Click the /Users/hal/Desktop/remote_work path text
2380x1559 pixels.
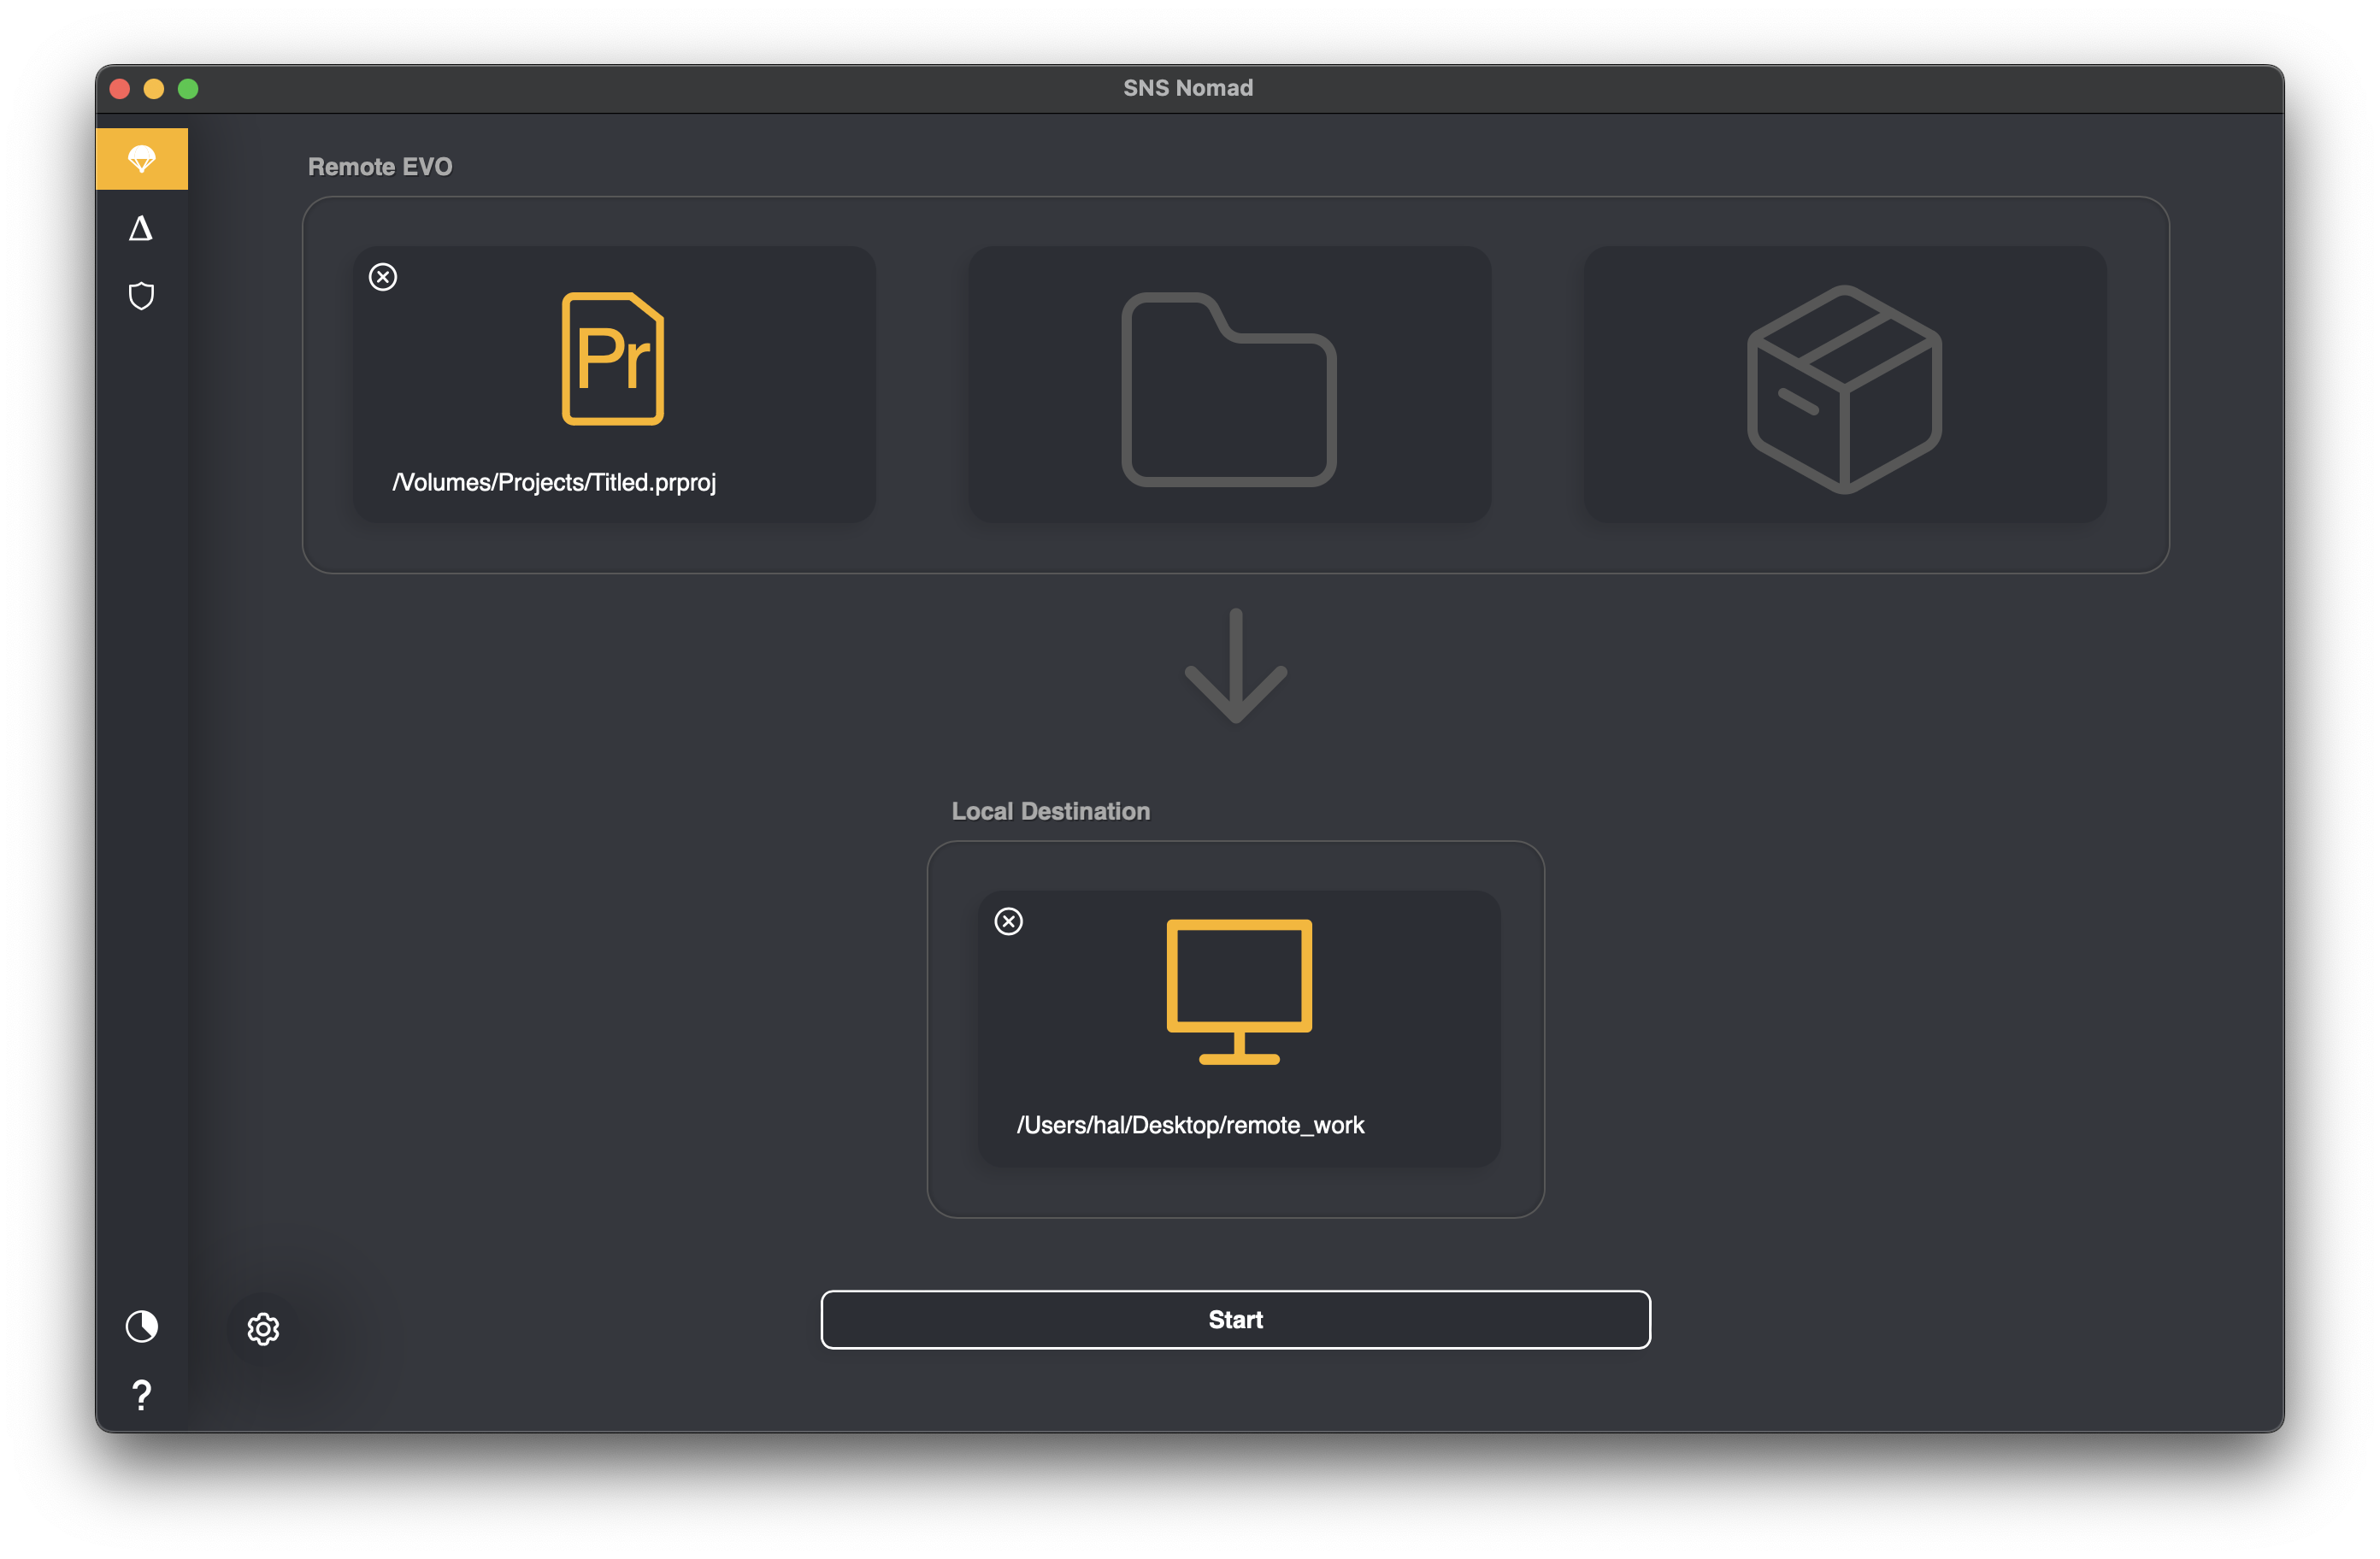(x=1190, y=1125)
